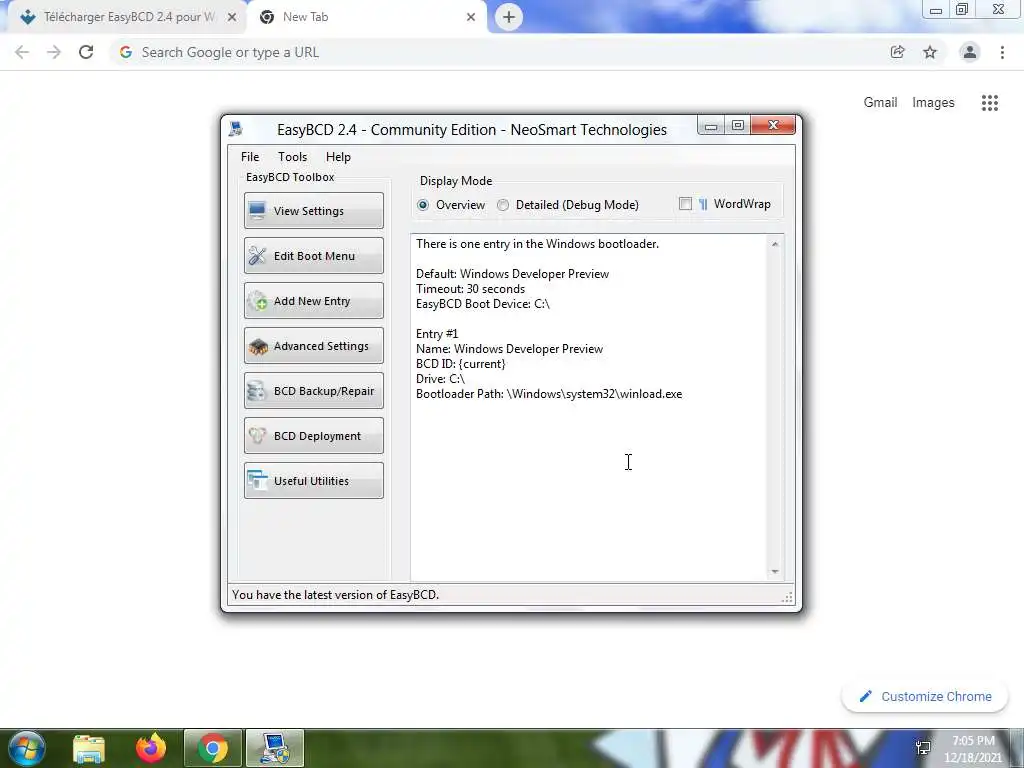
Task: Click the EasyBCD window resize grip
Action: (788, 597)
